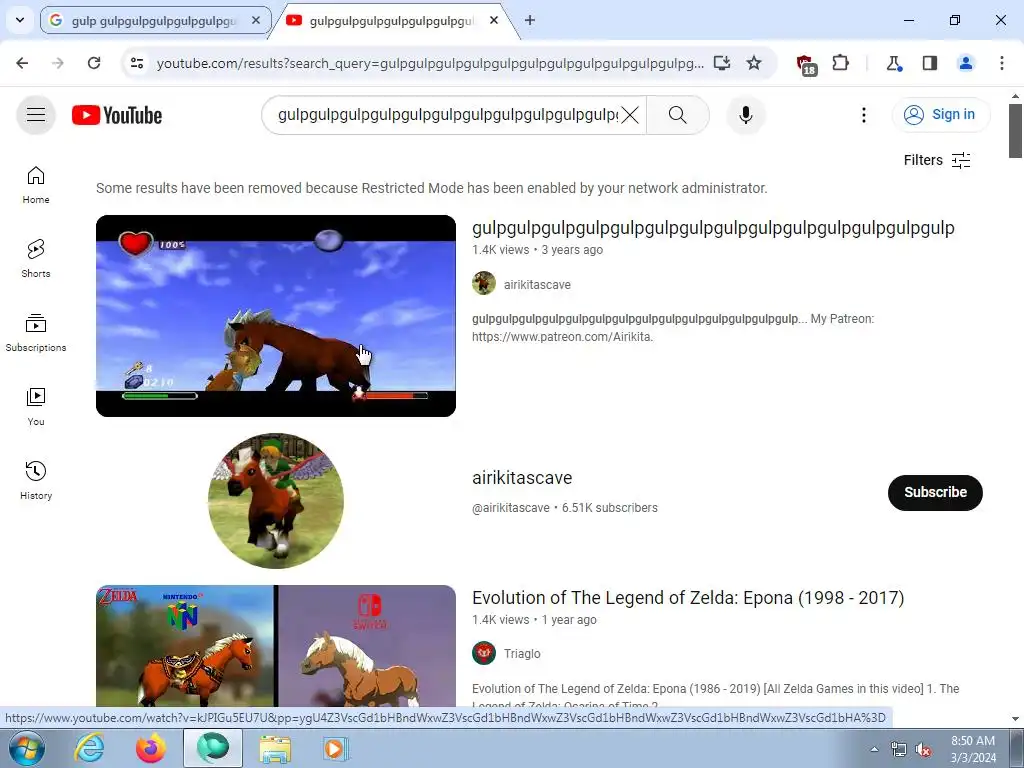1024x768 pixels.
Task: Focus the YouTube search input field
Action: click(447, 115)
